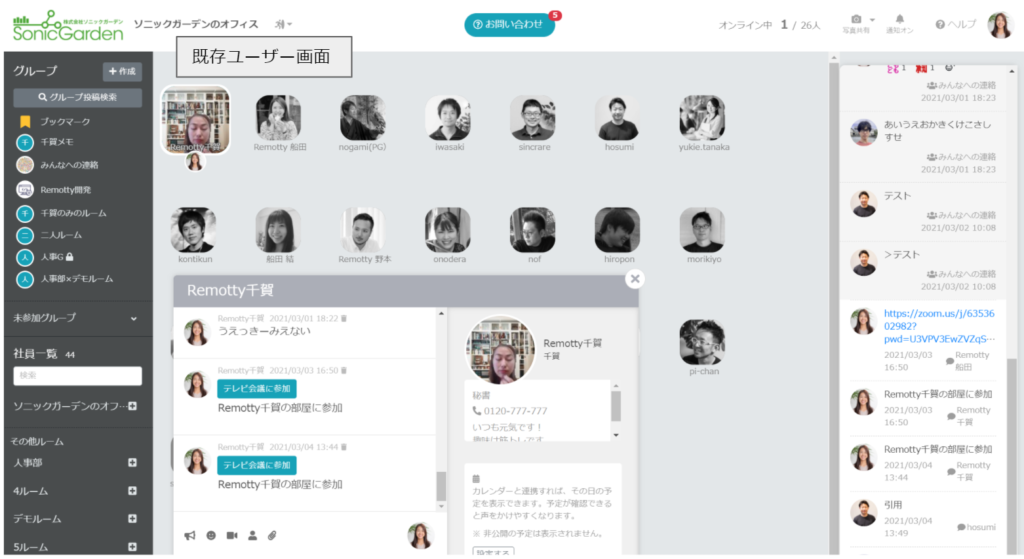This screenshot has height=559, width=1024.
Task: Expand 人事部 room with plus icon
Action: [x=133, y=462]
